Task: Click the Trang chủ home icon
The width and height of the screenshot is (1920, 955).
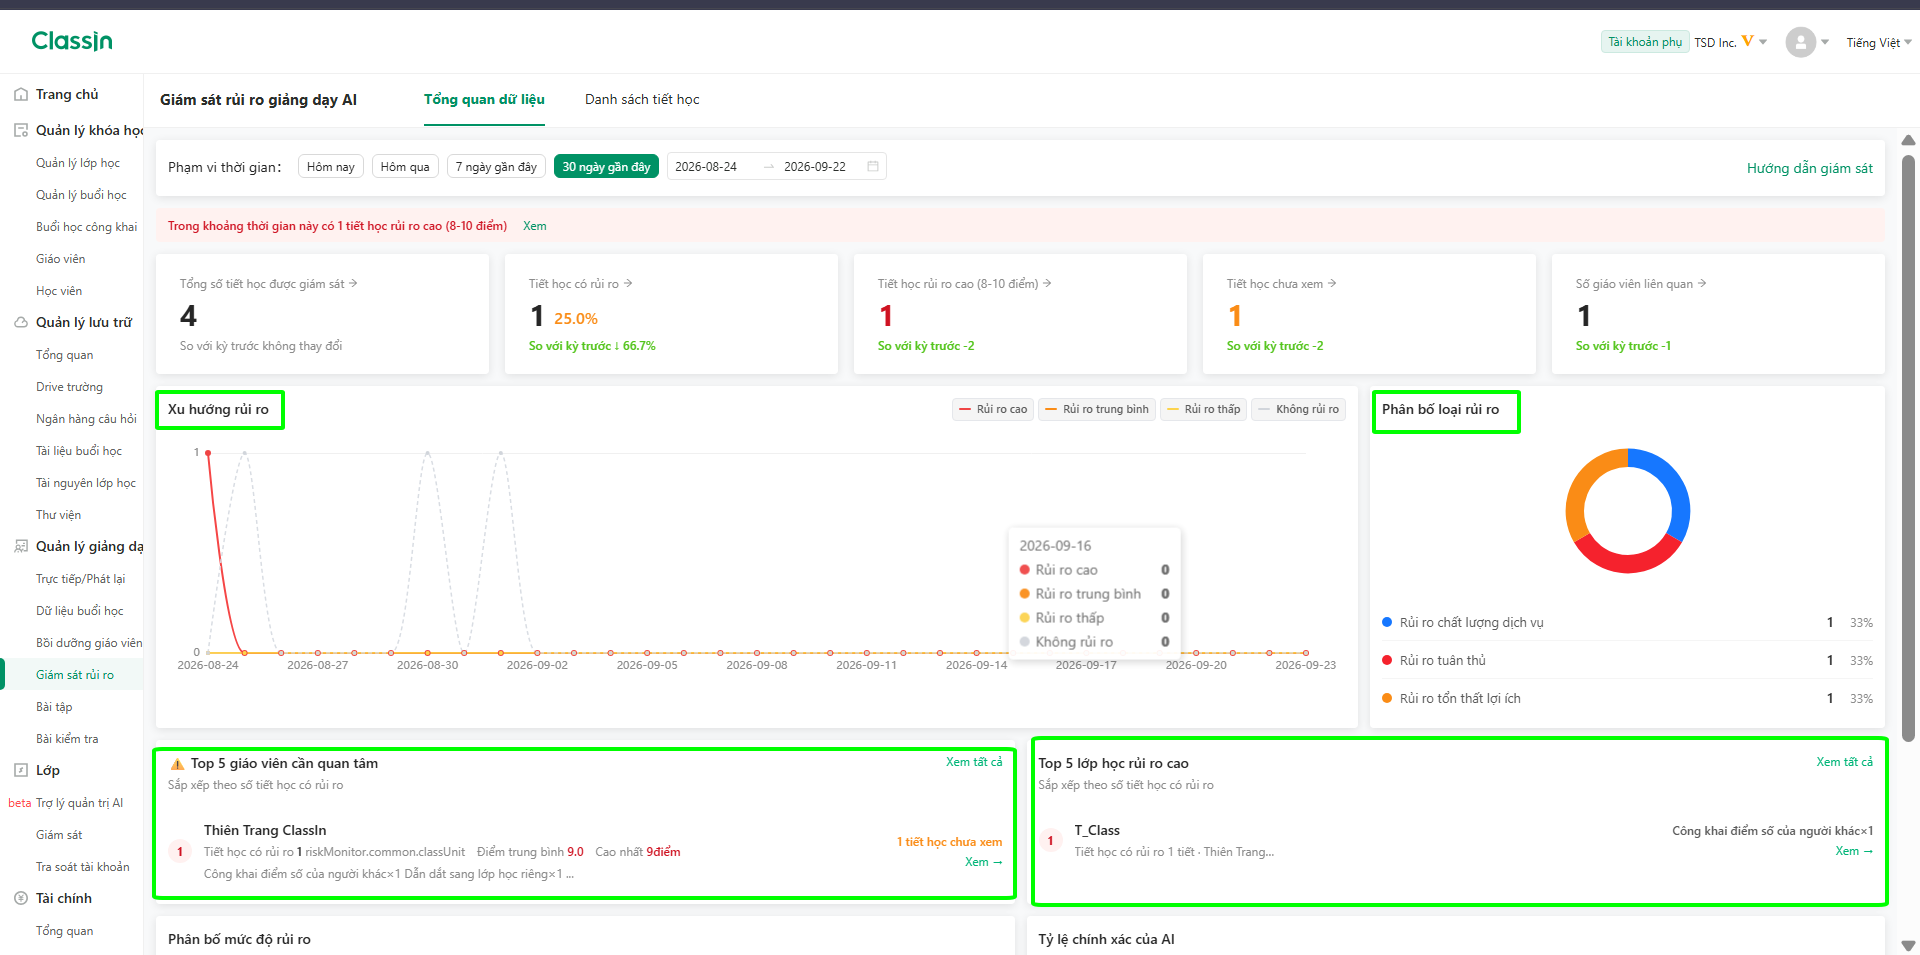Action: [x=20, y=94]
